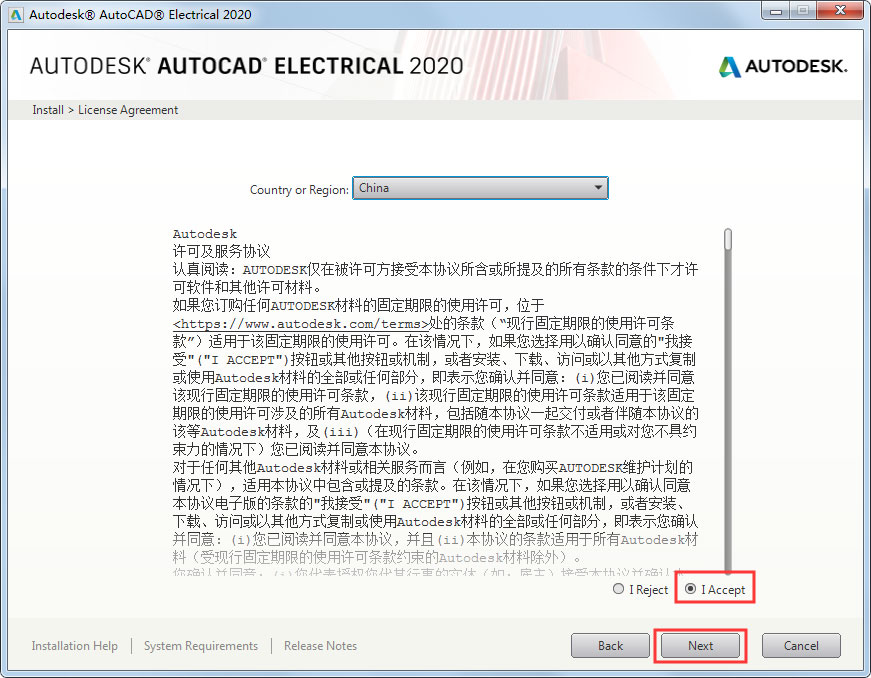The image size is (871, 678).
Task: Click the Autodesk logo at top right
Action: pyautogui.click(x=783, y=66)
